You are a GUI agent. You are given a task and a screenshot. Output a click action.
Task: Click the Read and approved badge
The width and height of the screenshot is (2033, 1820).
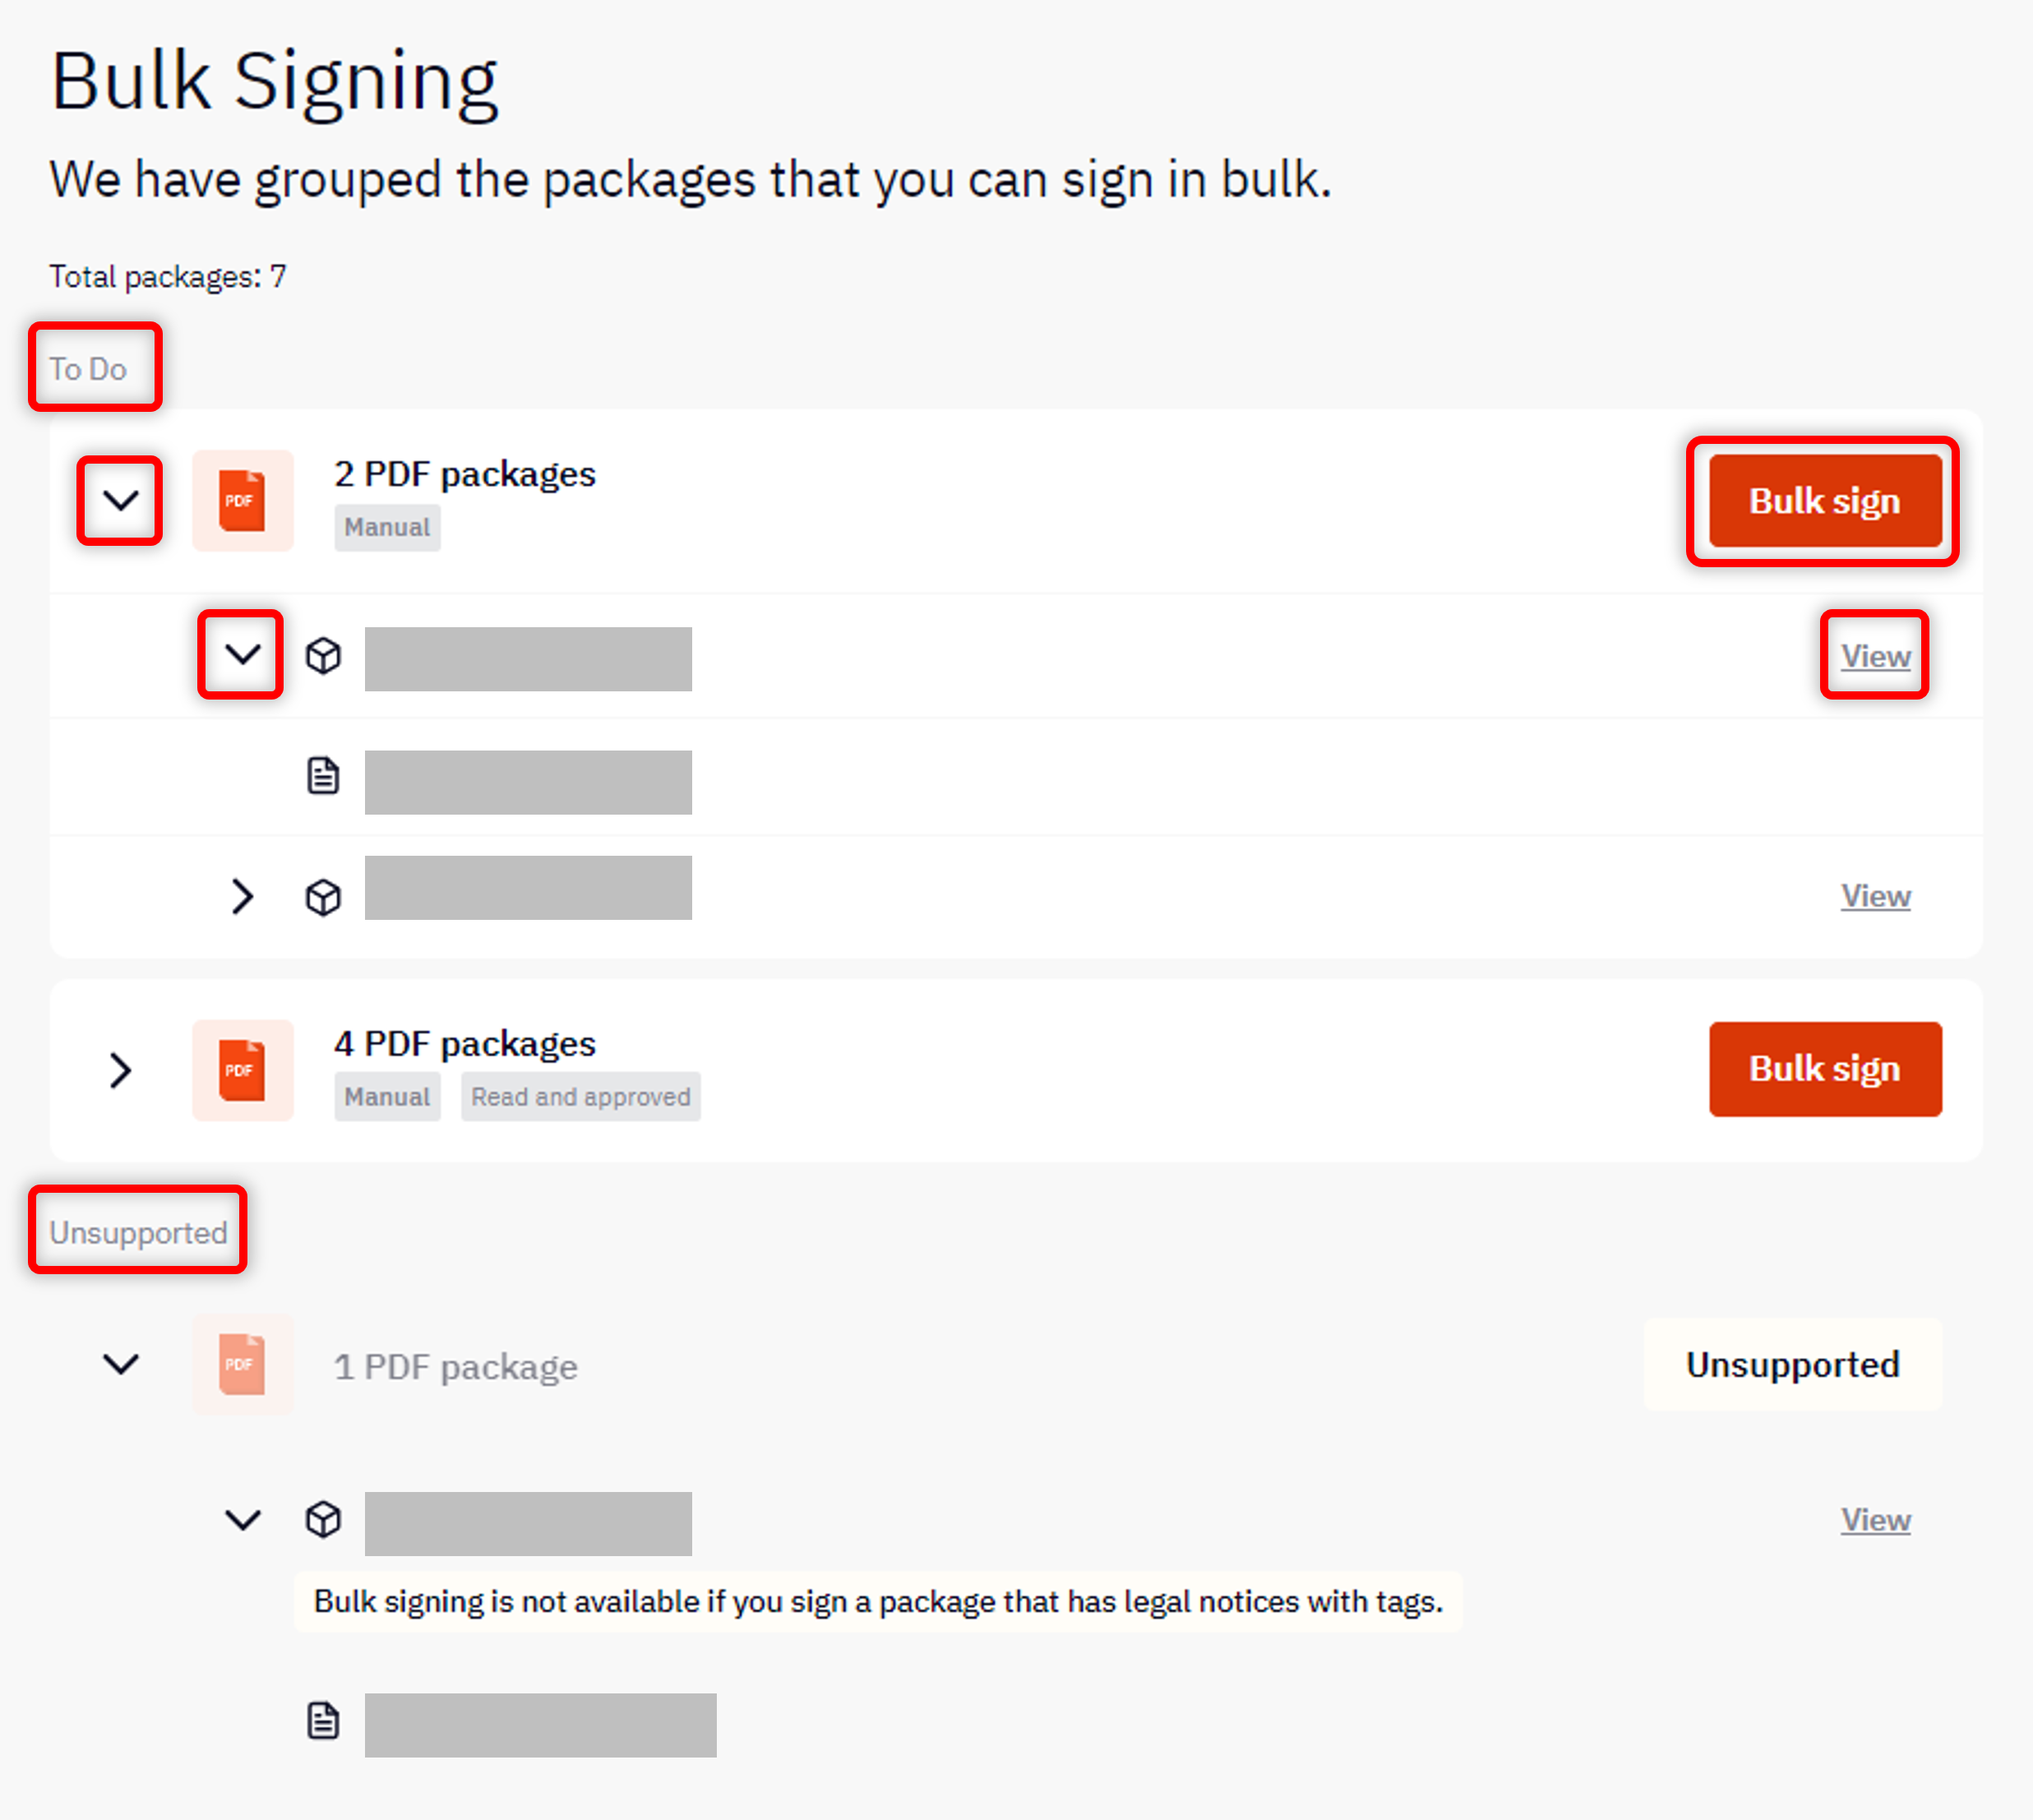580,1096
